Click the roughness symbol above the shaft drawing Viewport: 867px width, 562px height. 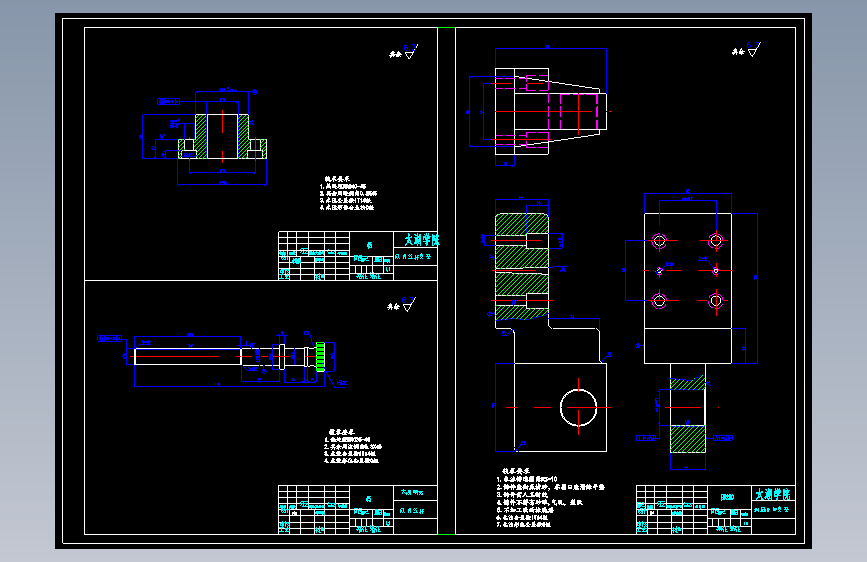pos(408,304)
